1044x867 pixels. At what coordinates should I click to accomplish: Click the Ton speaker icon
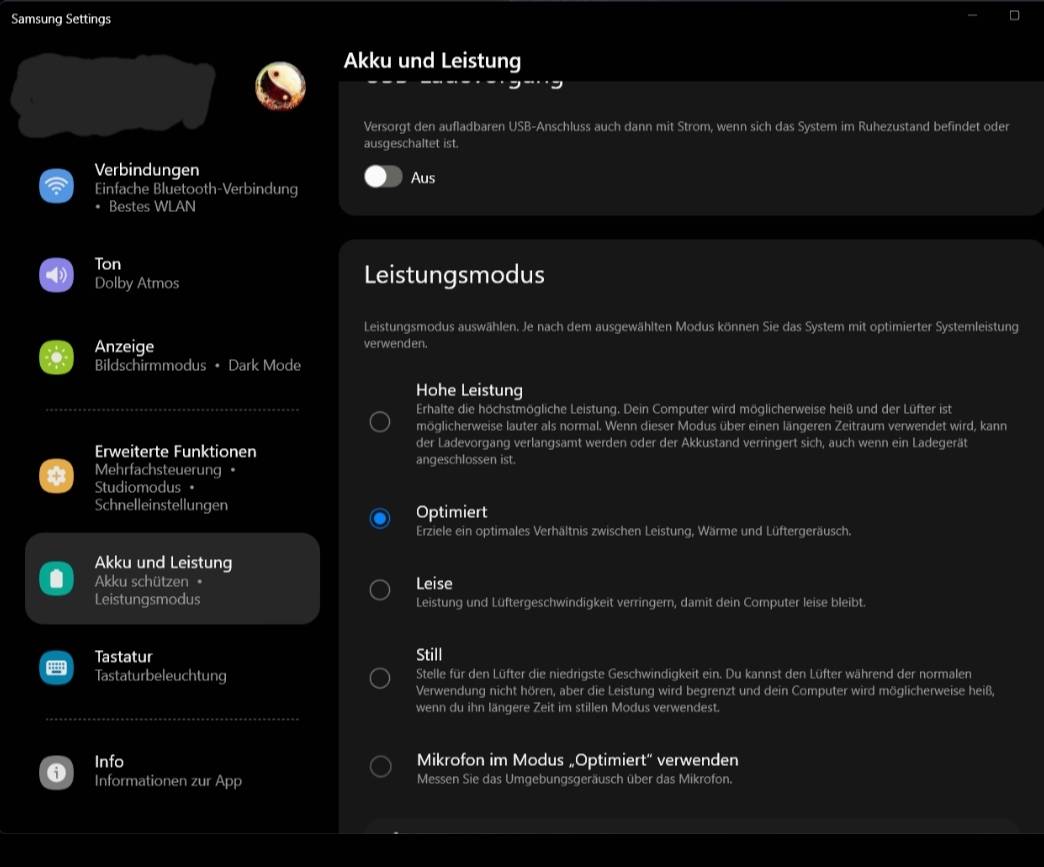click(56, 274)
